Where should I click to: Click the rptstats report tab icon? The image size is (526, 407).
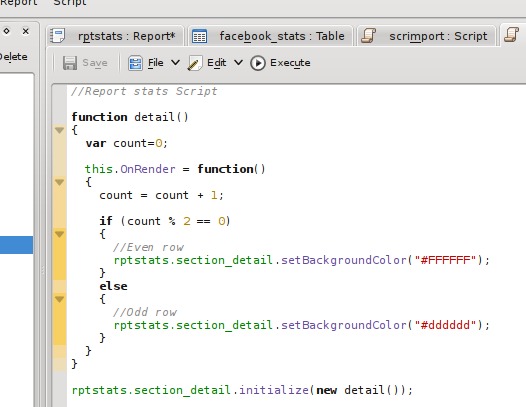coord(57,36)
